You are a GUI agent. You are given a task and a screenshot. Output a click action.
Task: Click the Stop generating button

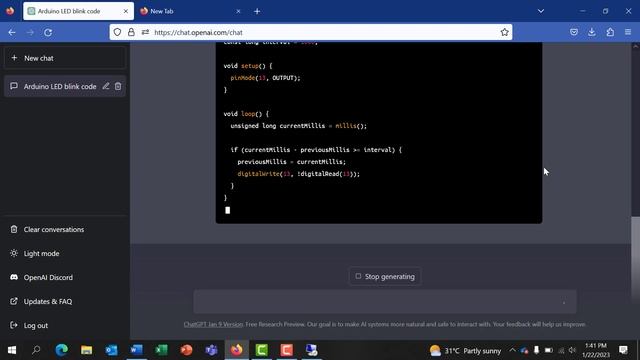pyautogui.click(x=385, y=276)
